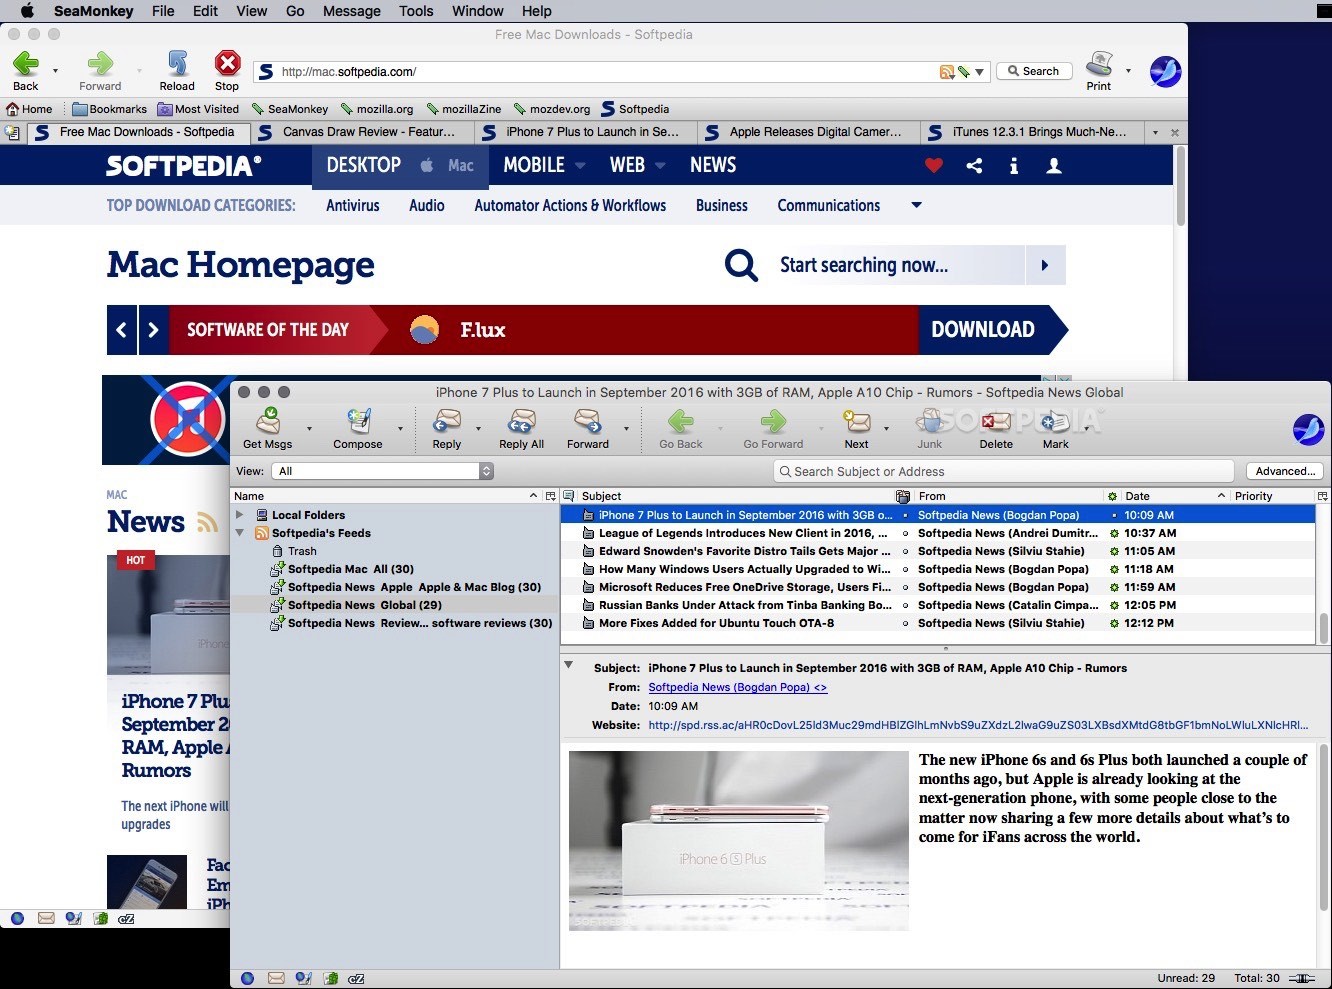Click the Navigator icon in mail status bar

click(x=247, y=979)
